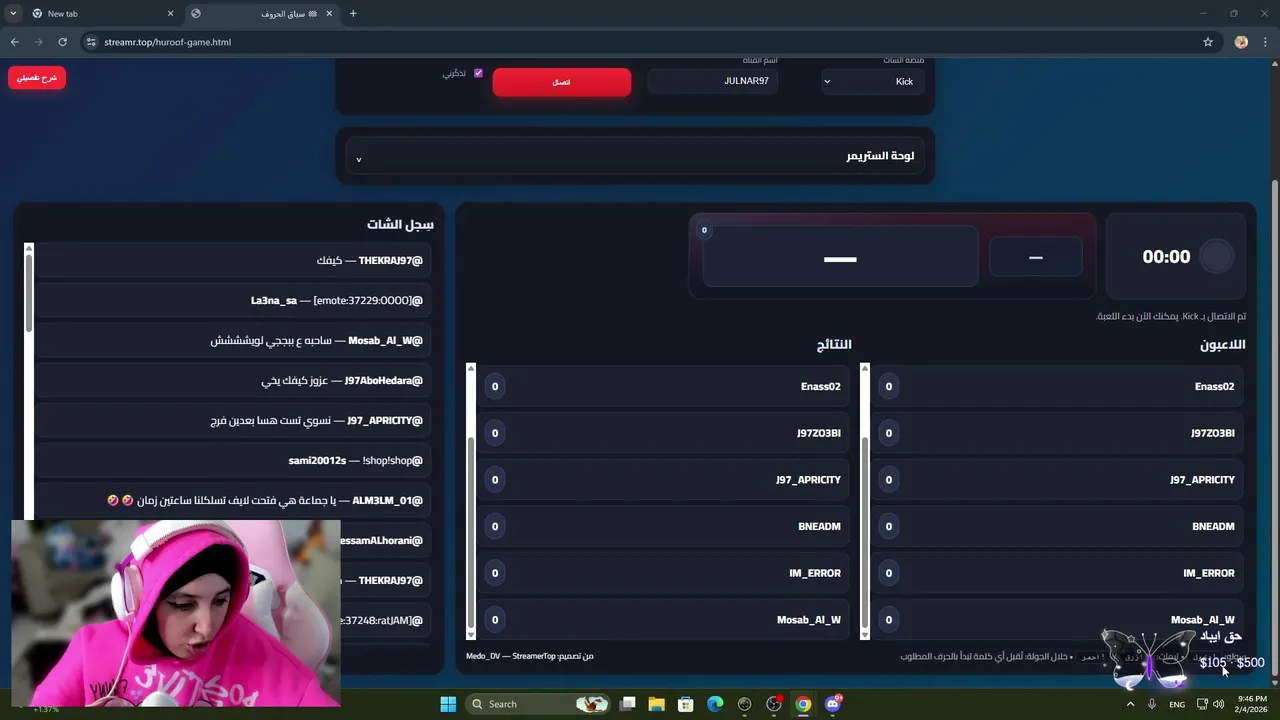Click the شرح تفصيلي red button
The image size is (1280, 720).
coord(37,78)
